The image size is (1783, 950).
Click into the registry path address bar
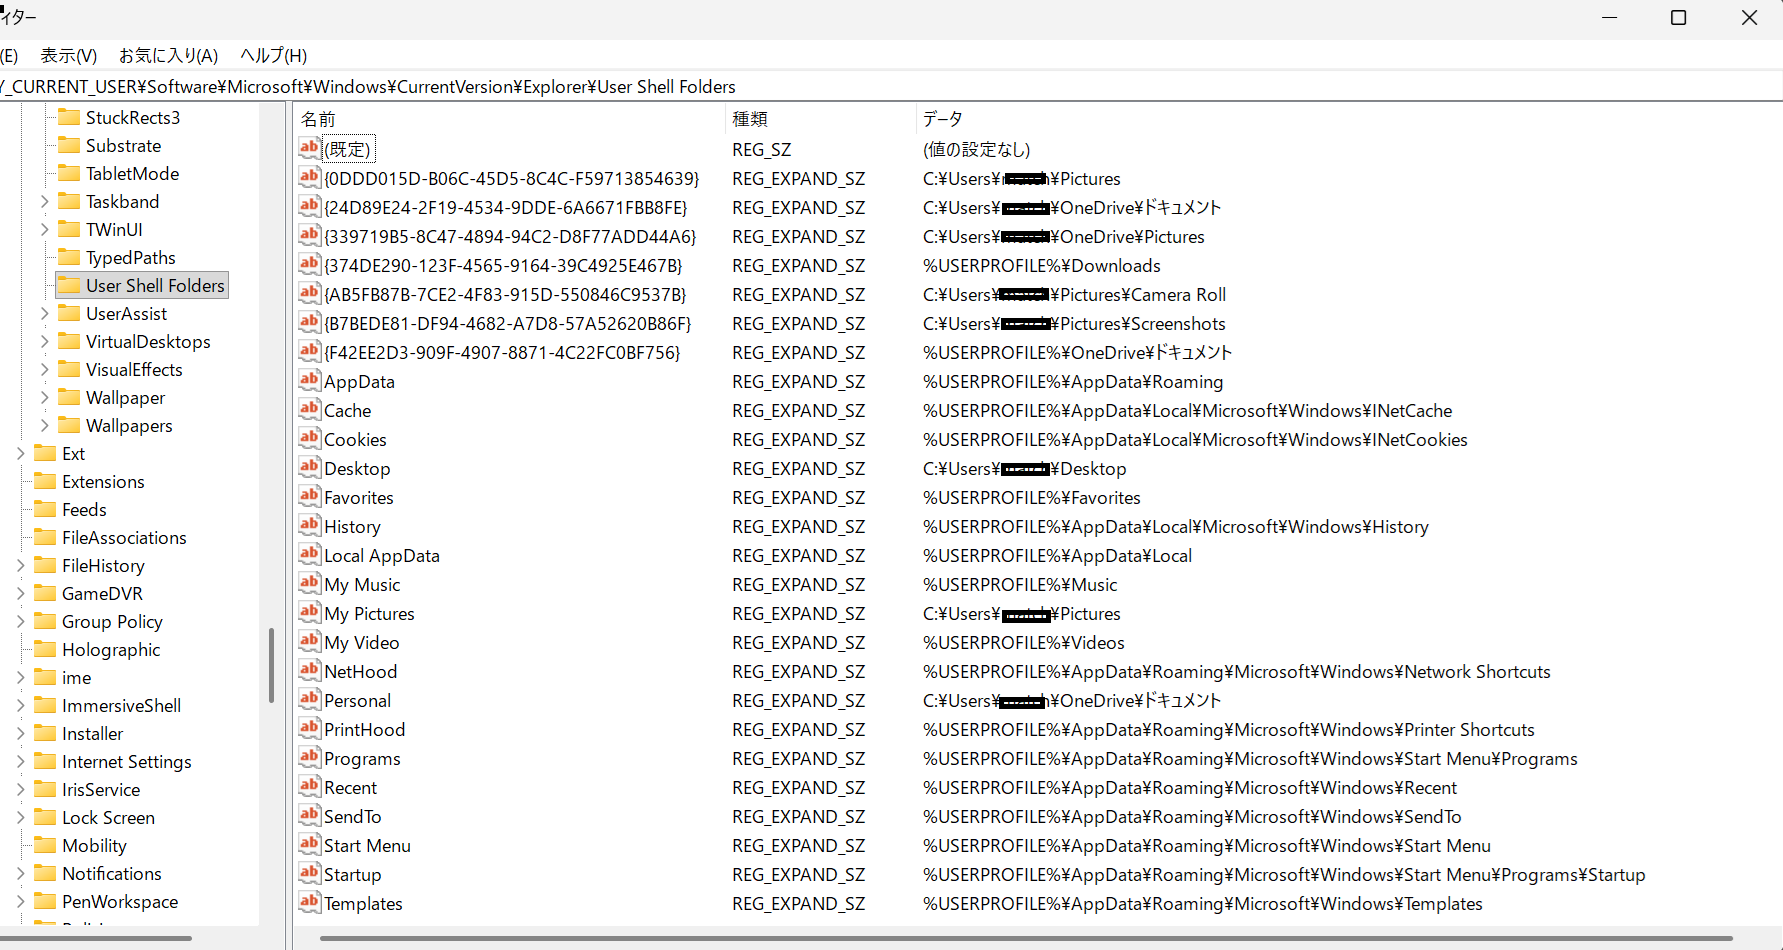890,87
